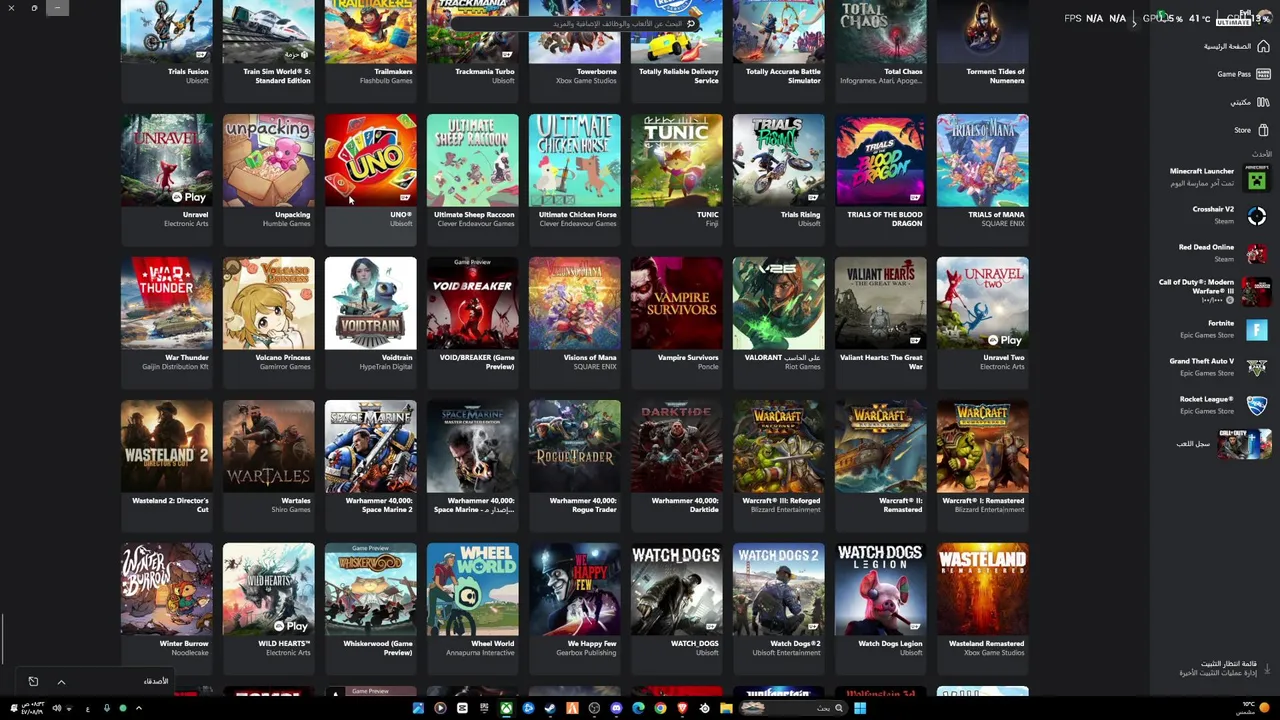
Task: Open the Game Pass sidebar icon
Action: tap(1263, 74)
